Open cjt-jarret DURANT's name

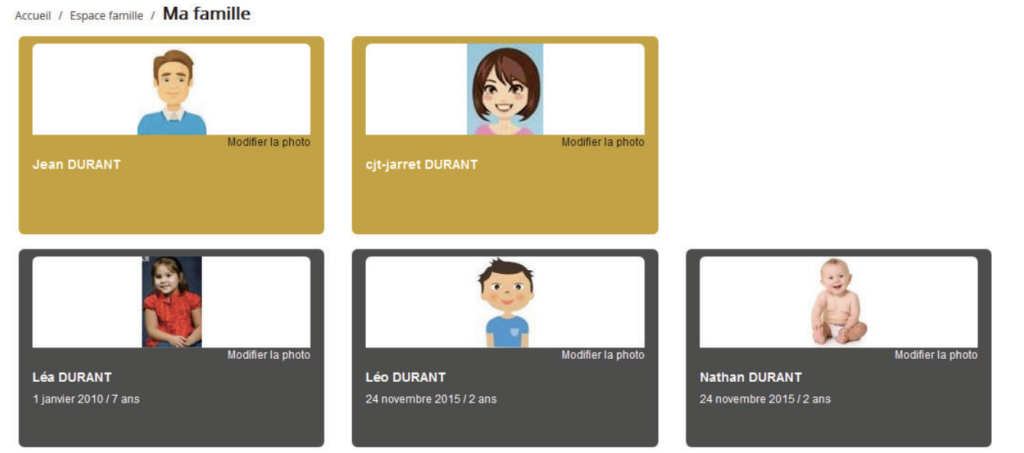point(421,164)
